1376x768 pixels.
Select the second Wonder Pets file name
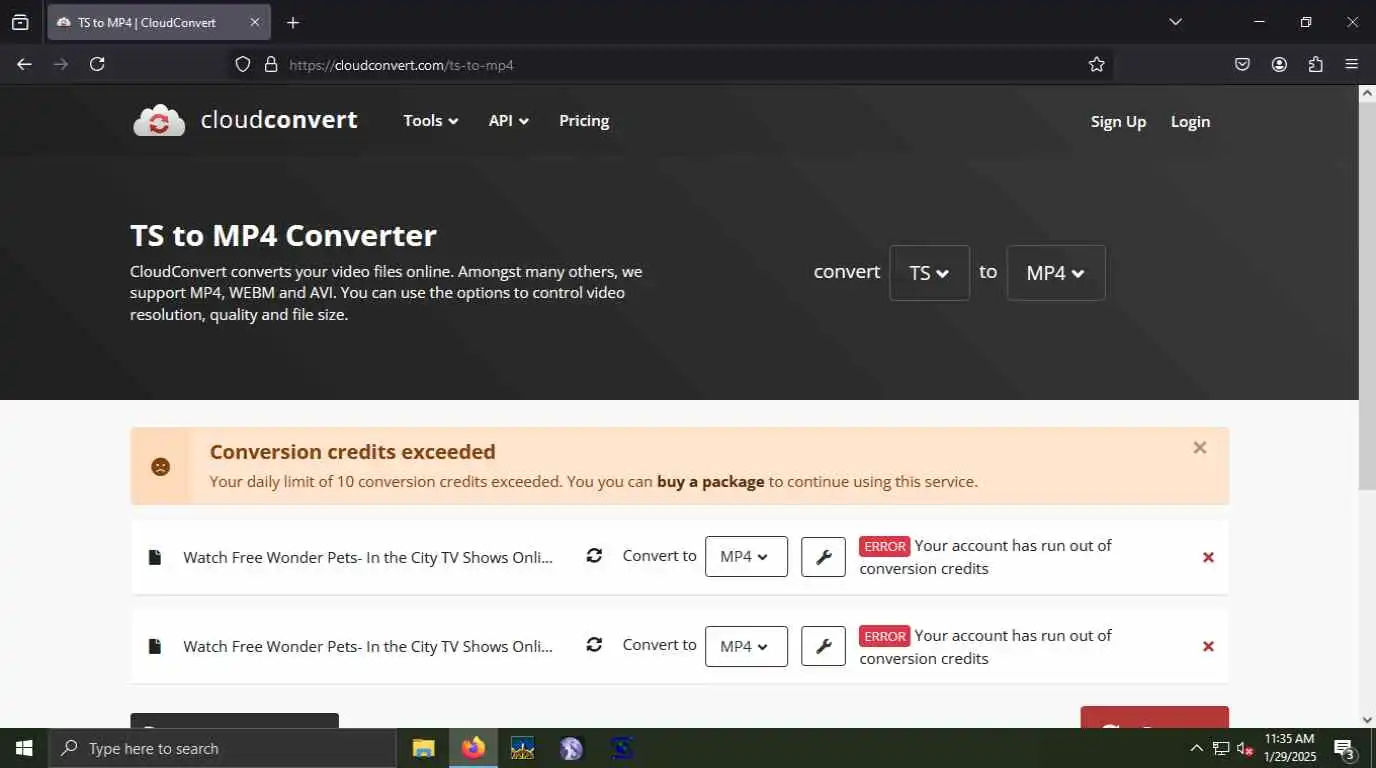368,646
